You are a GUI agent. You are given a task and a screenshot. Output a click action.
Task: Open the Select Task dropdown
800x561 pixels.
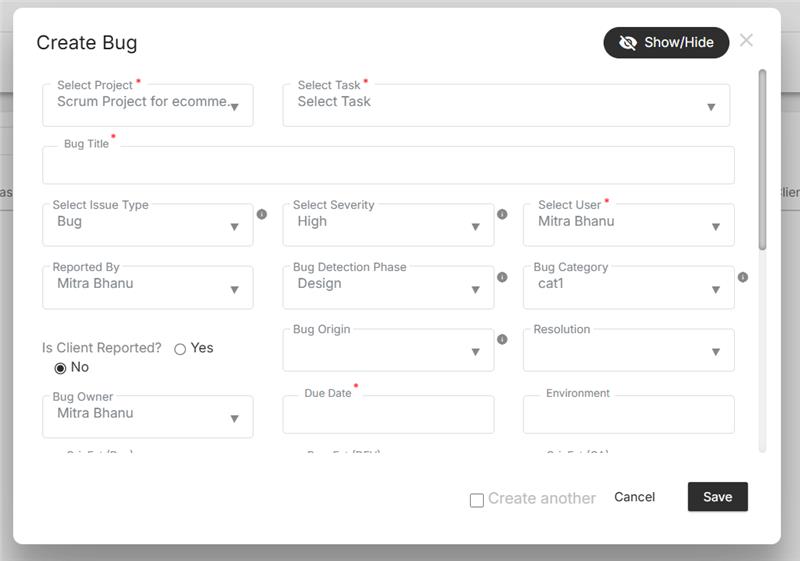pyautogui.click(x=506, y=105)
